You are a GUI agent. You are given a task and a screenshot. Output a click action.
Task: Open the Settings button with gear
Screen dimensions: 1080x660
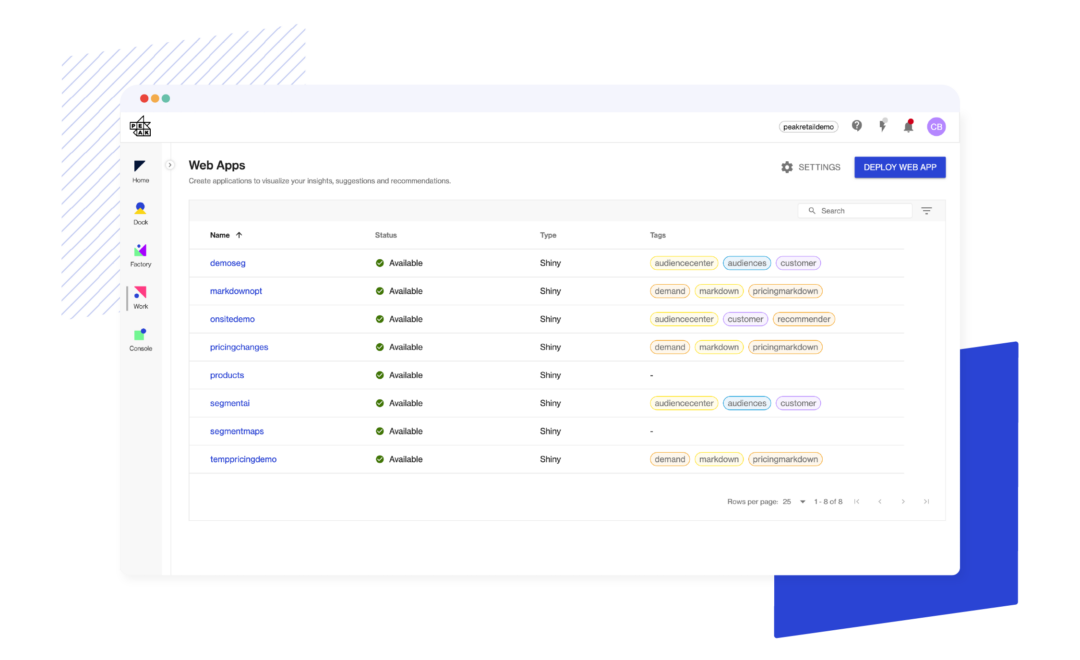pos(811,167)
